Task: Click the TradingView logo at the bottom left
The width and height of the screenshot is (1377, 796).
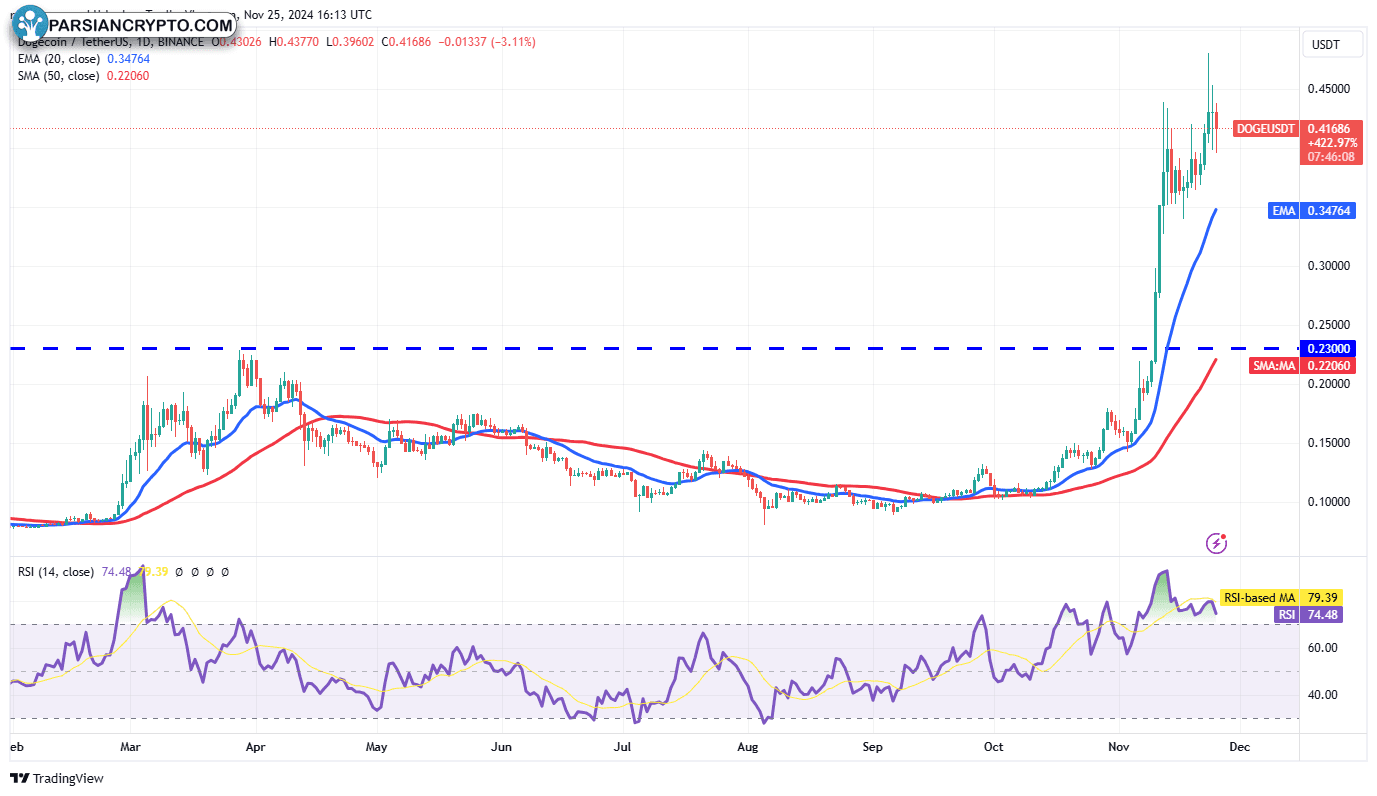Action: click(x=57, y=778)
